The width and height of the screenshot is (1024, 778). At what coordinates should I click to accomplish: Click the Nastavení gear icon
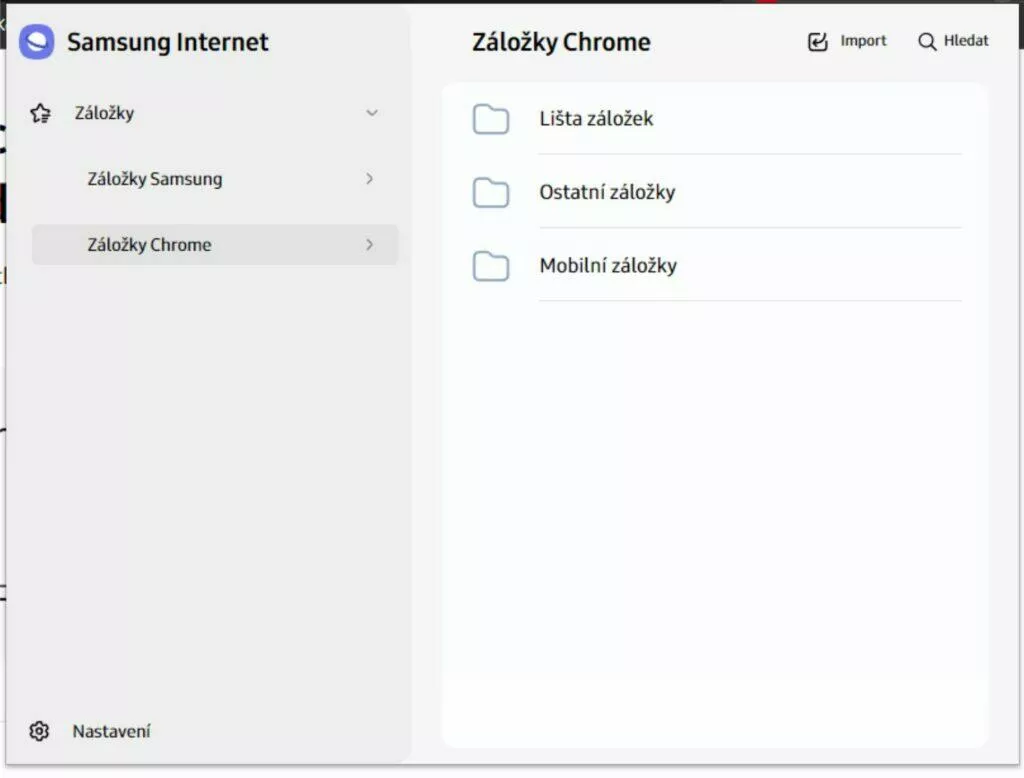click(39, 731)
